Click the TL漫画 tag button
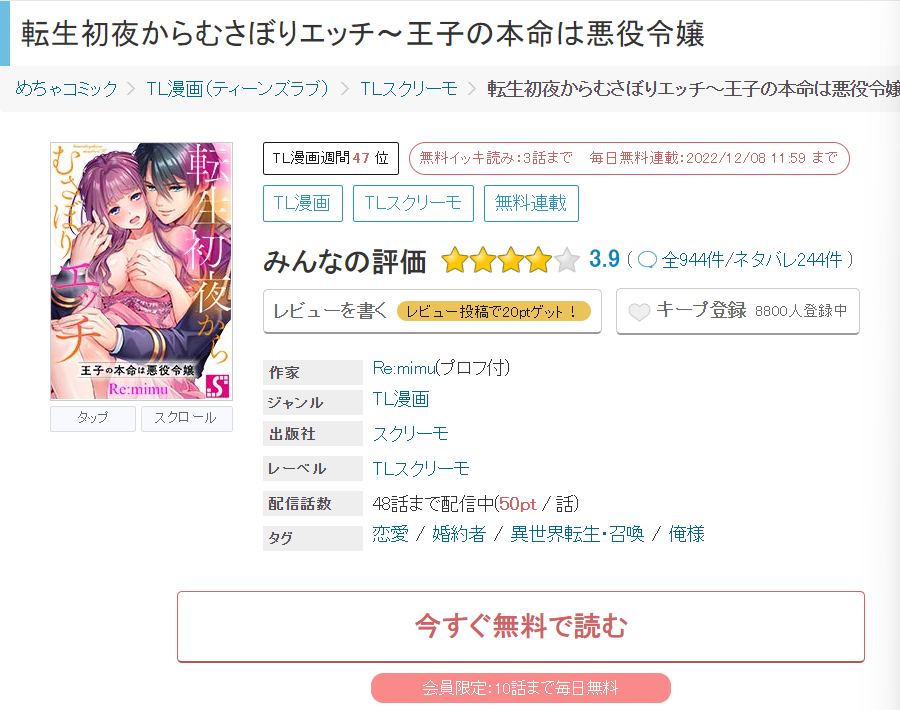900x710 pixels. pos(302,203)
